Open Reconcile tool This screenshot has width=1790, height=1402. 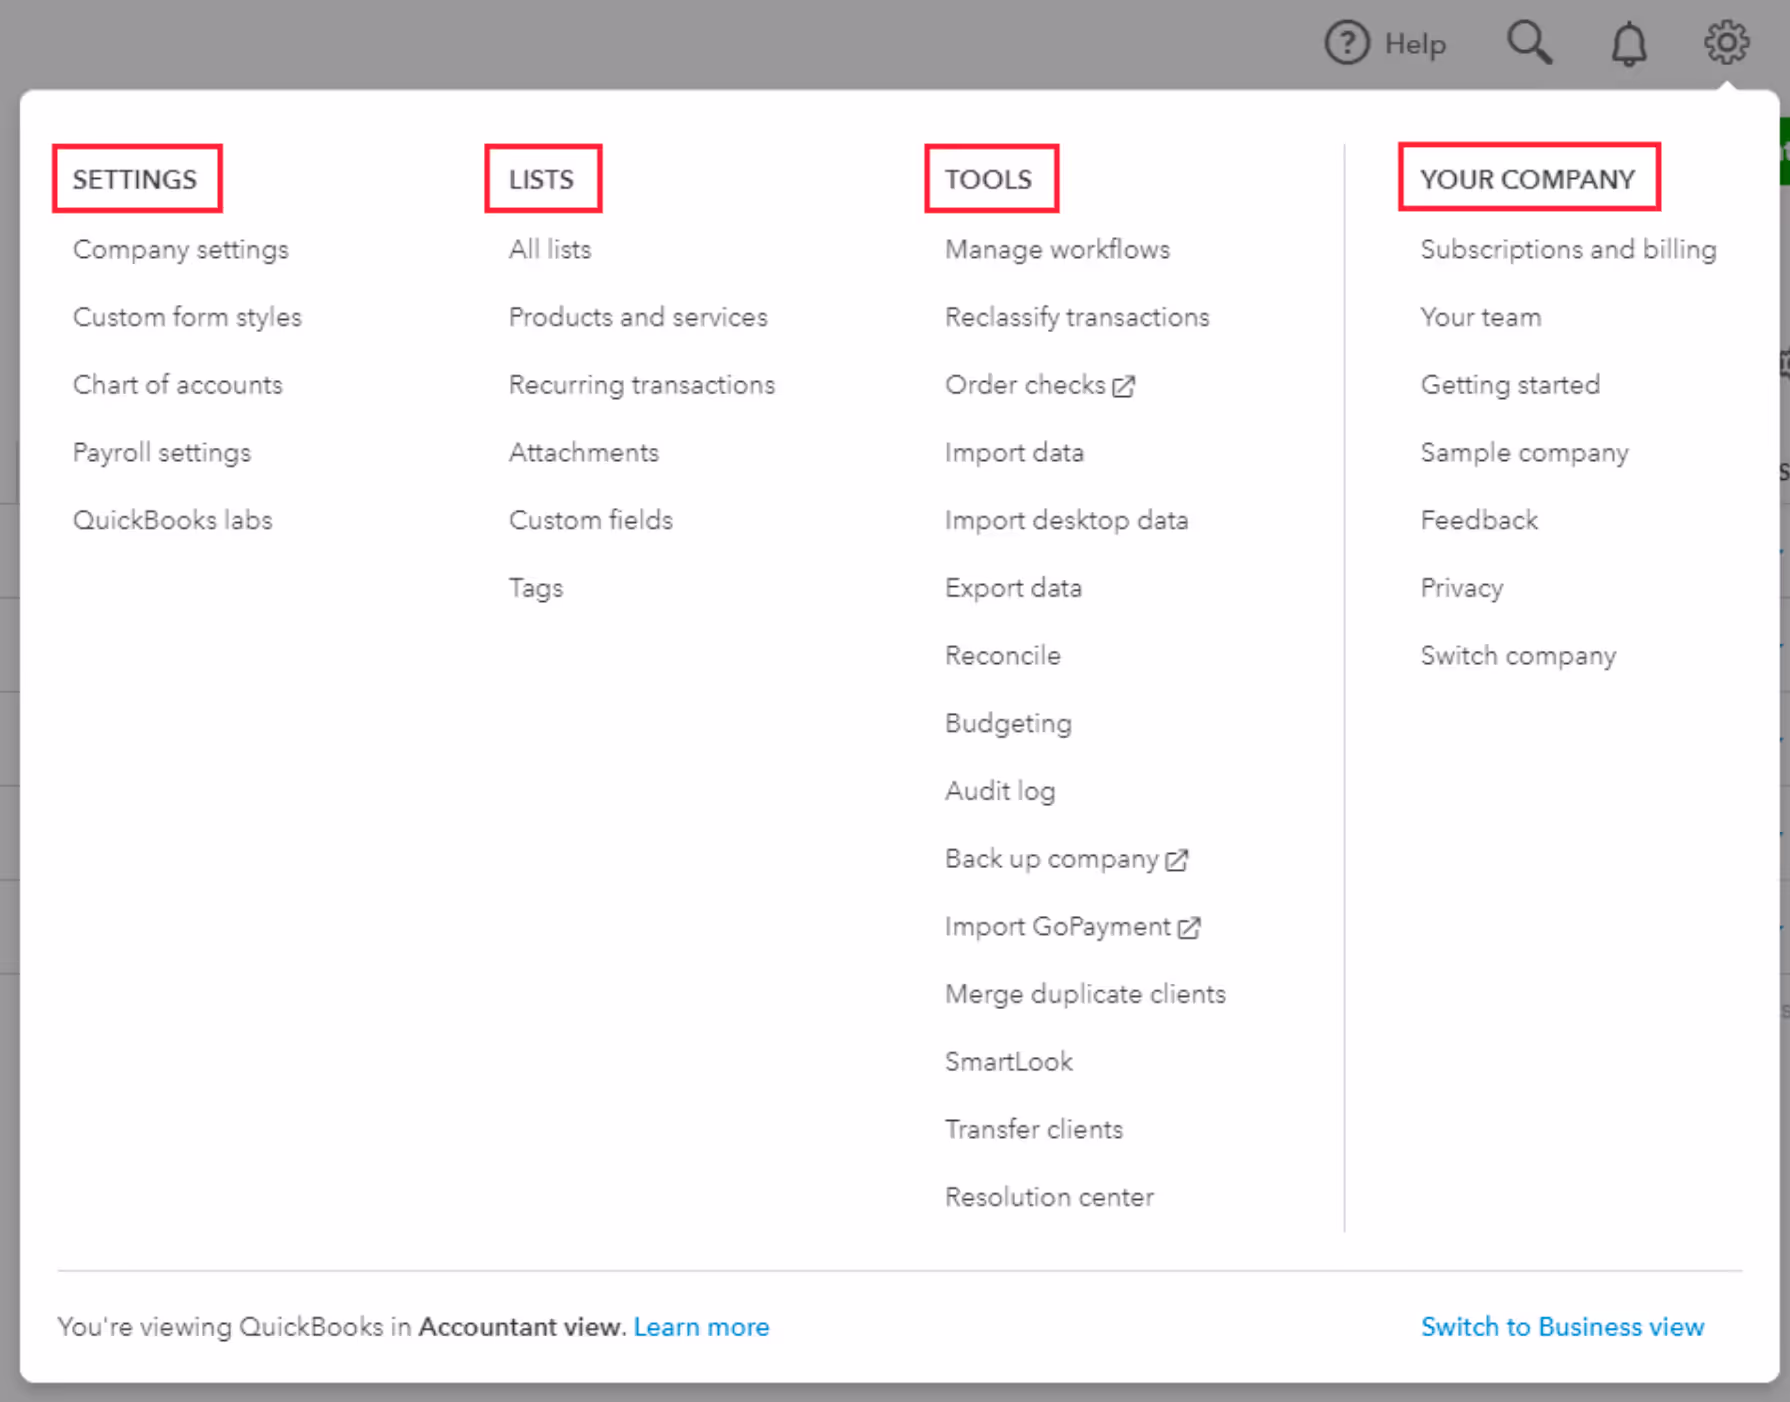coord(1003,656)
